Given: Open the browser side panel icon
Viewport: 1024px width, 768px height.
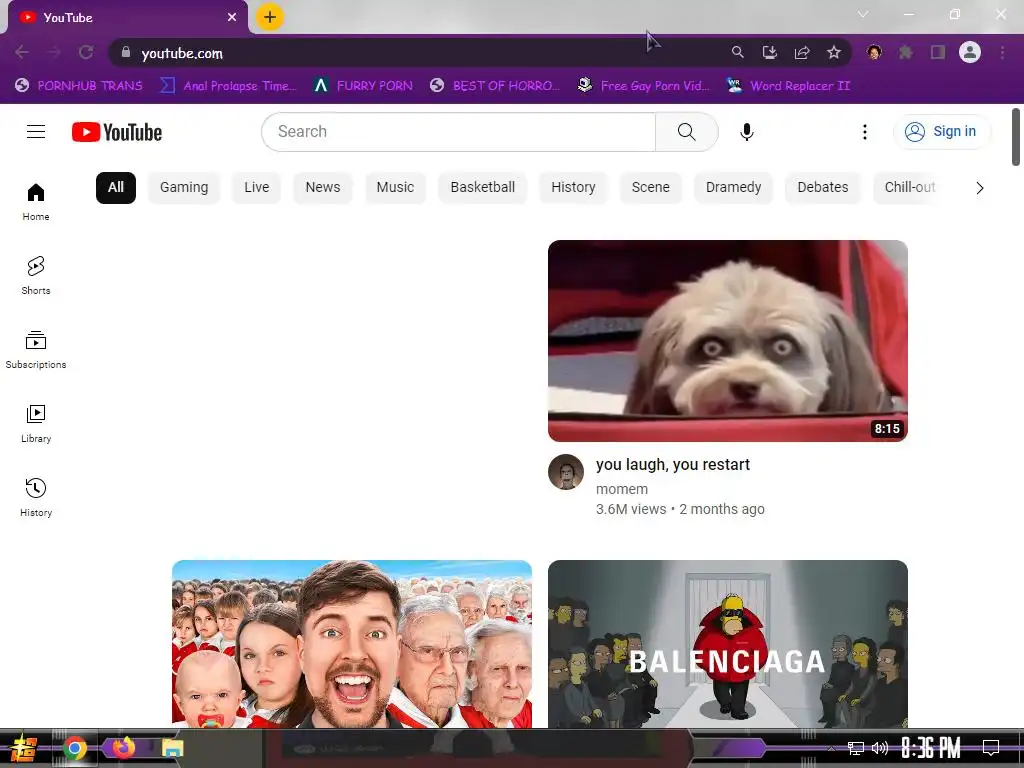Looking at the screenshot, I should [x=938, y=52].
